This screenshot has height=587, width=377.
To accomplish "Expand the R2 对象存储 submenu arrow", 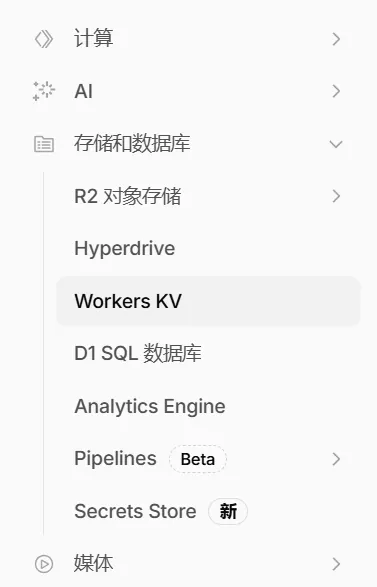I will [336, 196].
